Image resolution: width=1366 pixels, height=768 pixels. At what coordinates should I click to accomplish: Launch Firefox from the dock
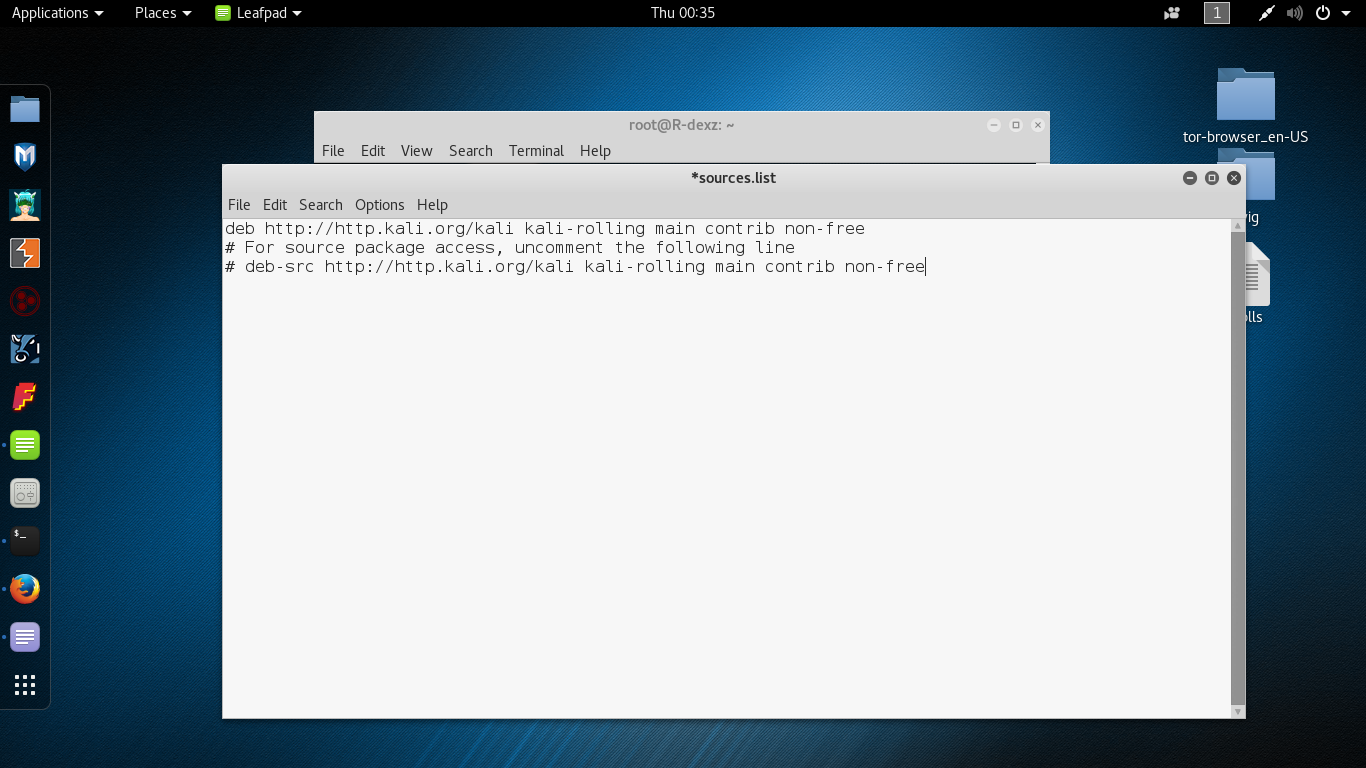tap(24, 589)
